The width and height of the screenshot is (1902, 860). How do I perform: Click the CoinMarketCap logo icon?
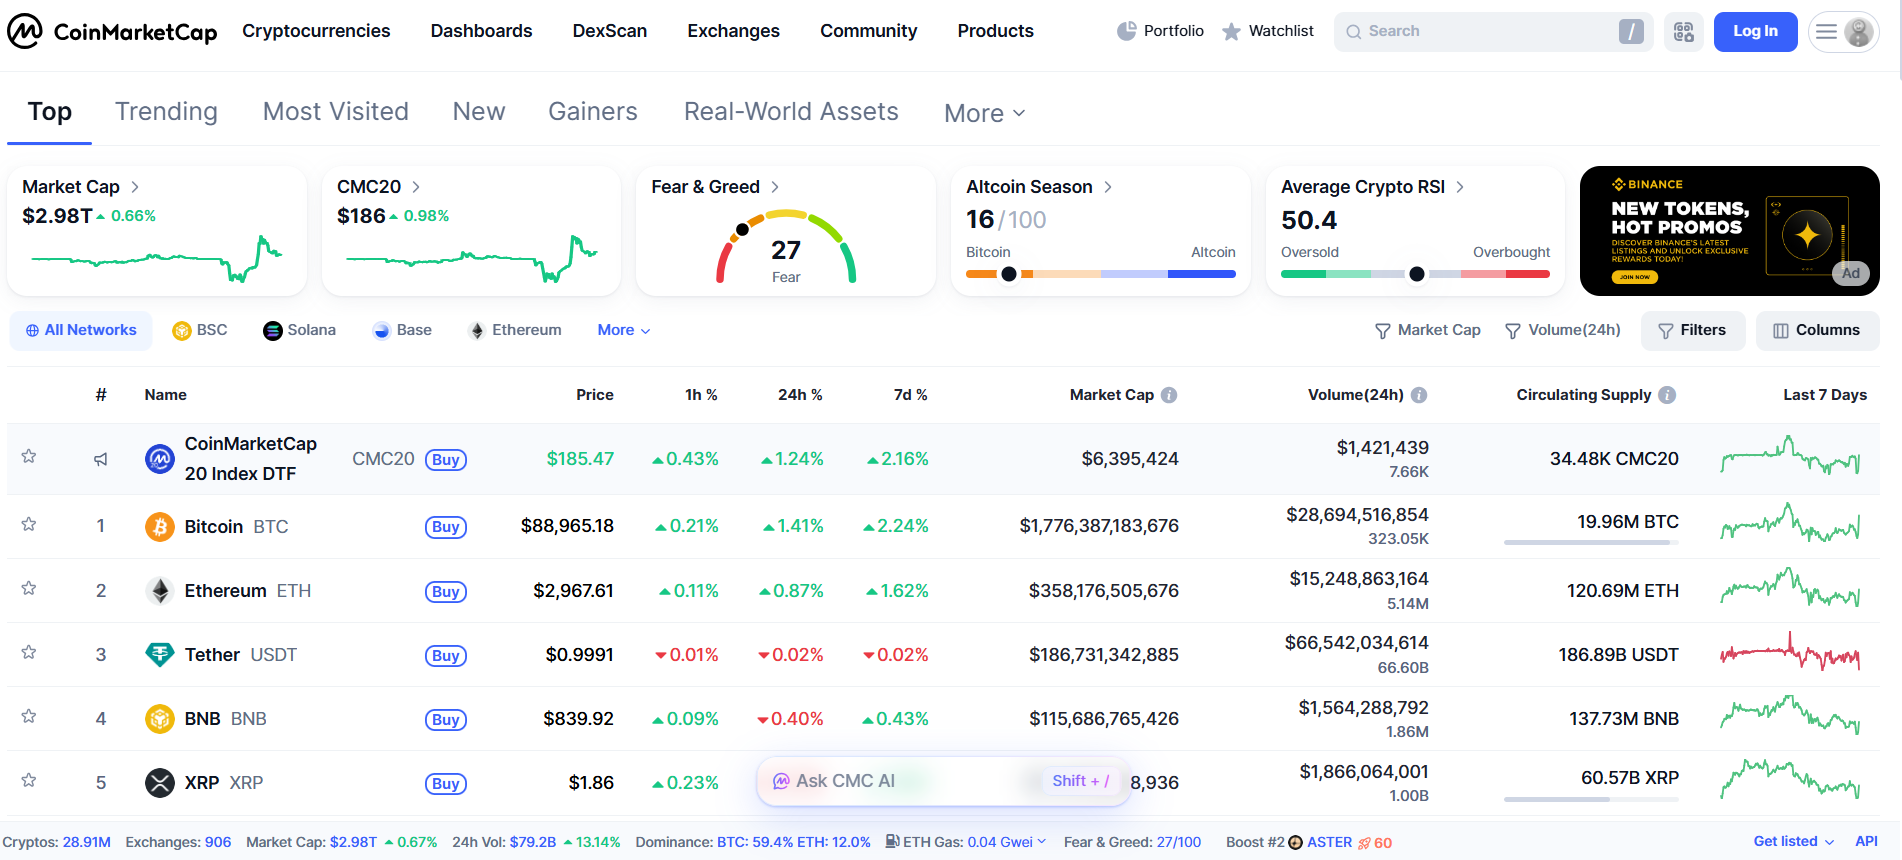point(25,31)
